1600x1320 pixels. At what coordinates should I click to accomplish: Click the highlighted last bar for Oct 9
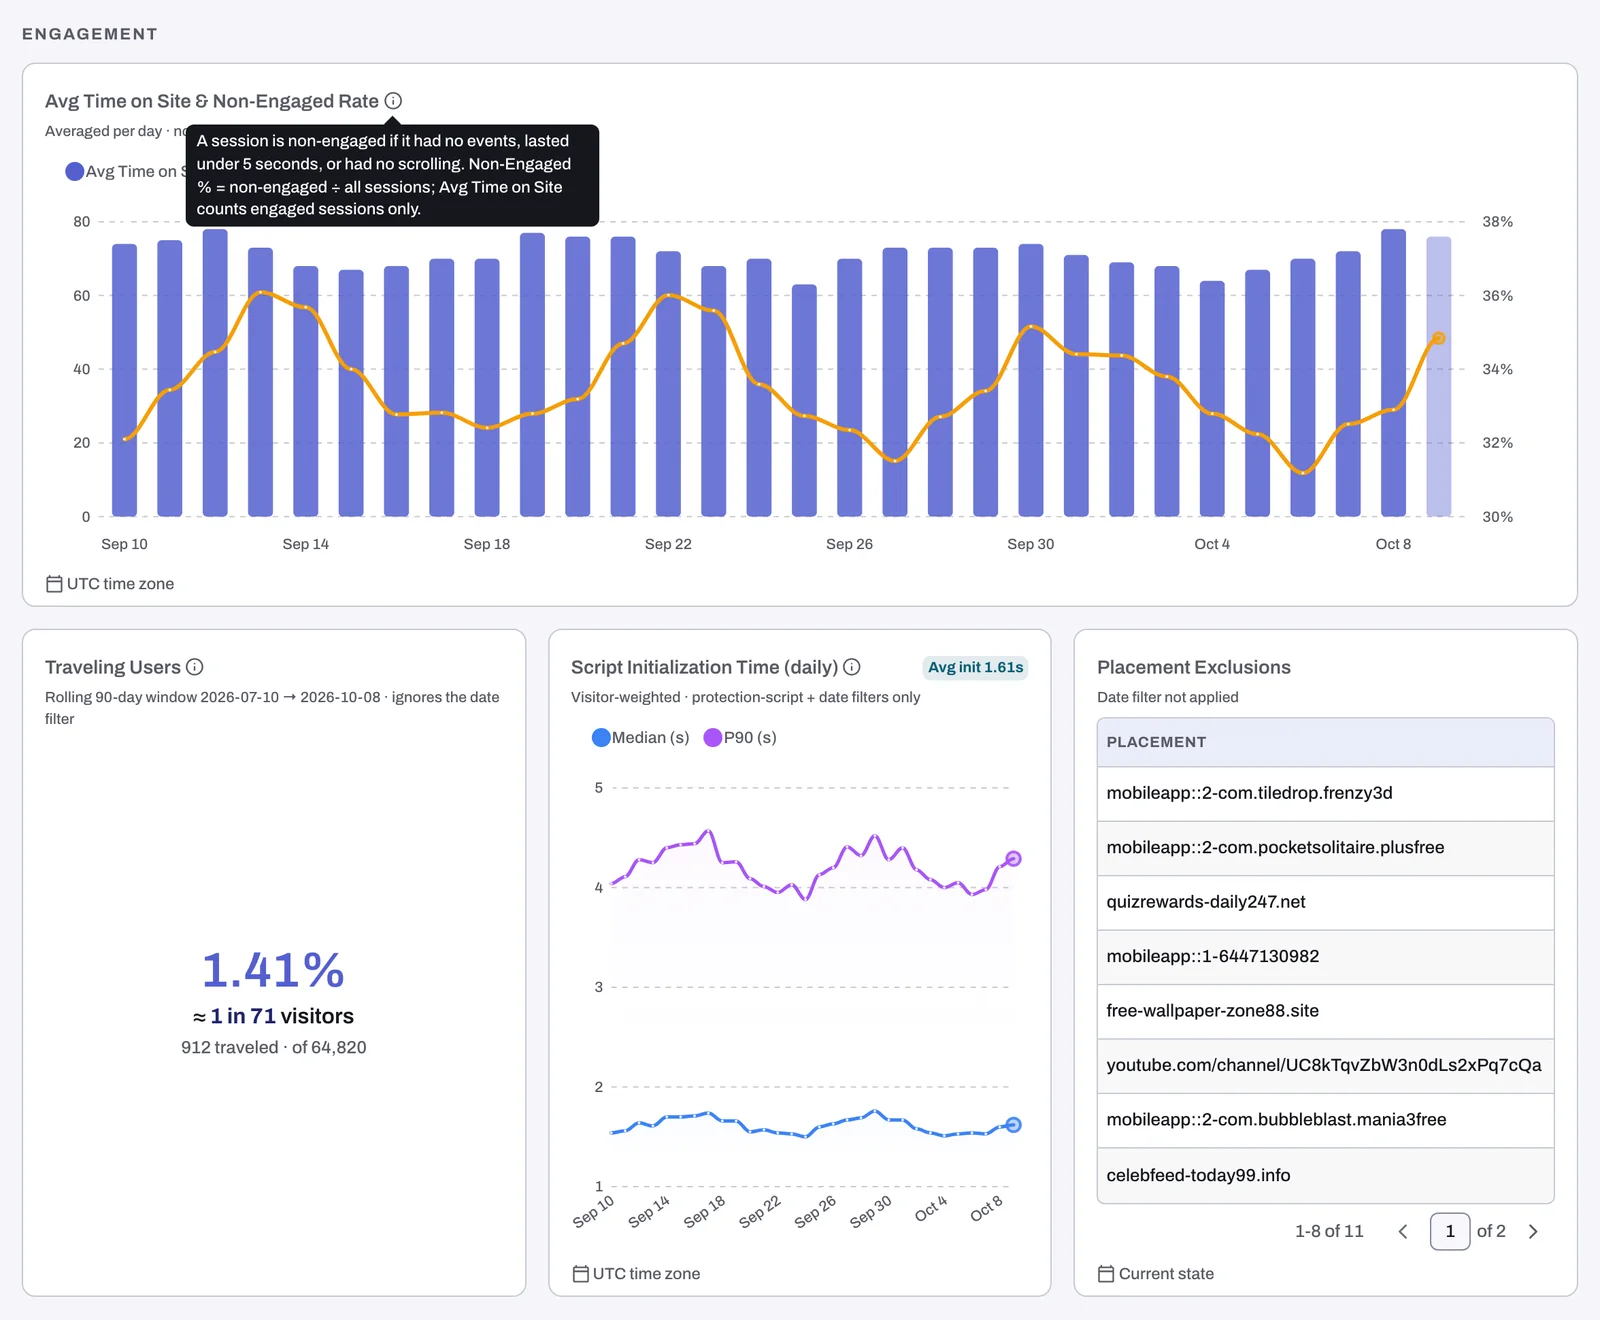(1438, 376)
